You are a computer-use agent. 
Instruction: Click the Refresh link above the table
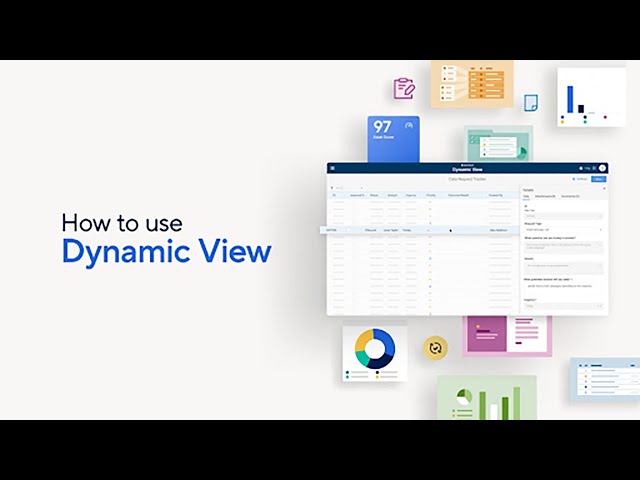tap(580, 179)
